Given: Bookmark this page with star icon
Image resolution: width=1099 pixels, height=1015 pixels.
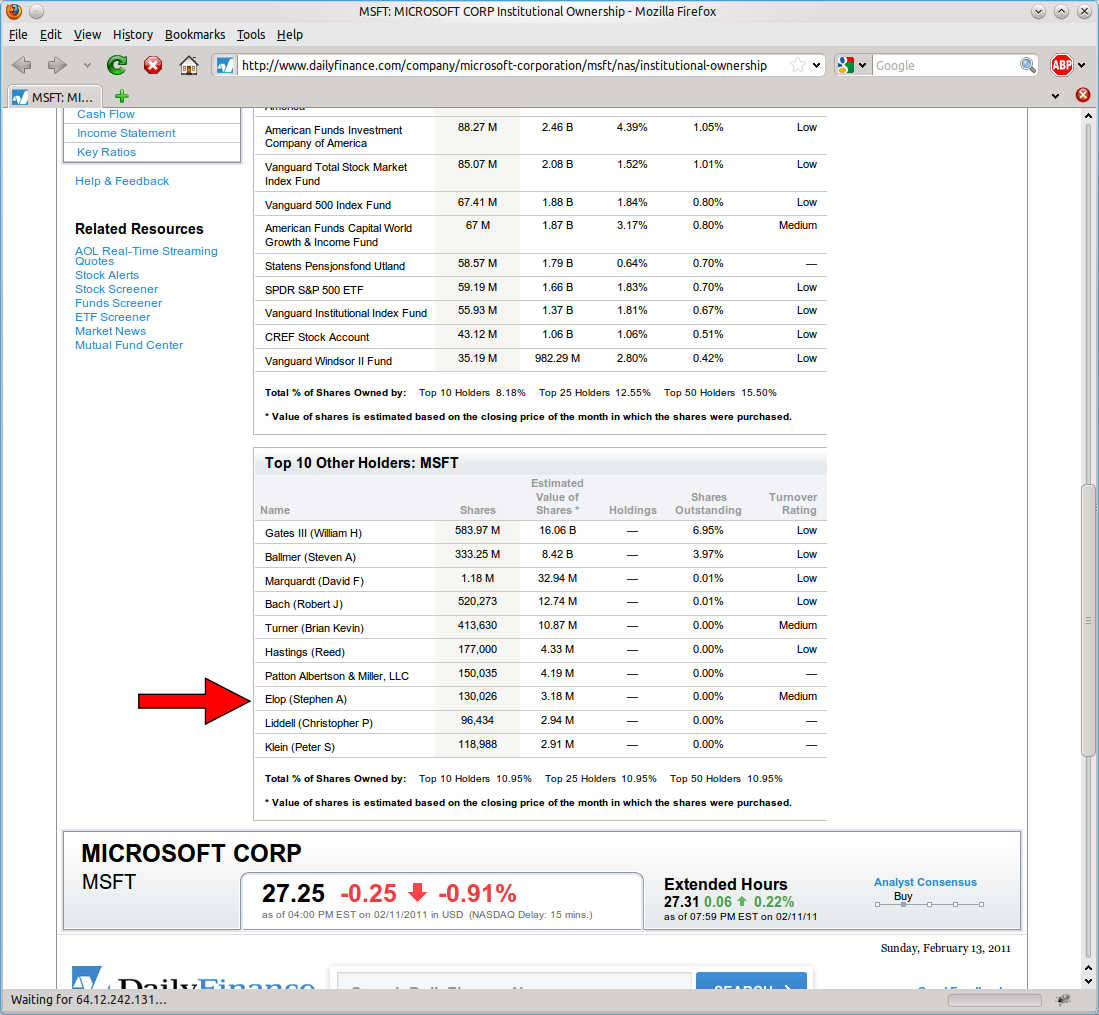Looking at the screenshot, I should pos(797,65).
